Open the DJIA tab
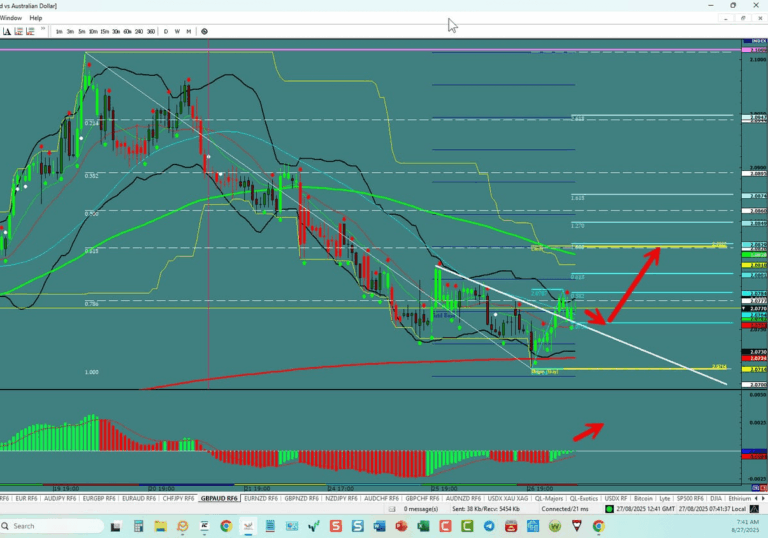The height and width of the screenshot is (538, 768). 716,498
